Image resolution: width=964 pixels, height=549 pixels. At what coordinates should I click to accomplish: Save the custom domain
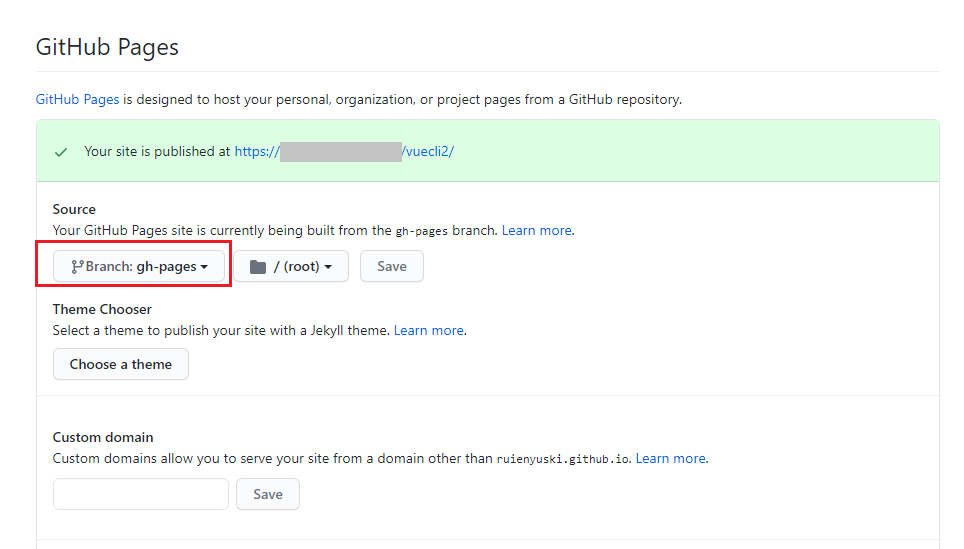pos(268,494)
